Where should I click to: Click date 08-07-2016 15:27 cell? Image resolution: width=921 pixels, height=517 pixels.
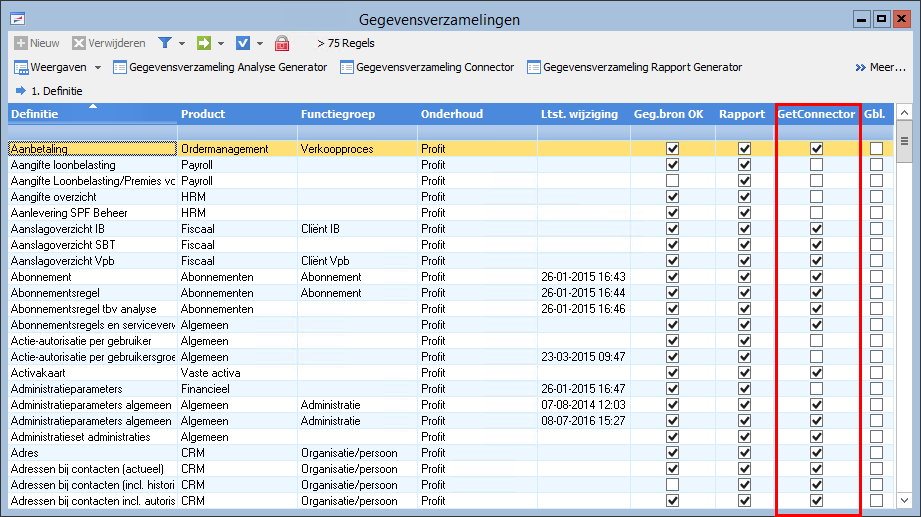click(583, 421)
